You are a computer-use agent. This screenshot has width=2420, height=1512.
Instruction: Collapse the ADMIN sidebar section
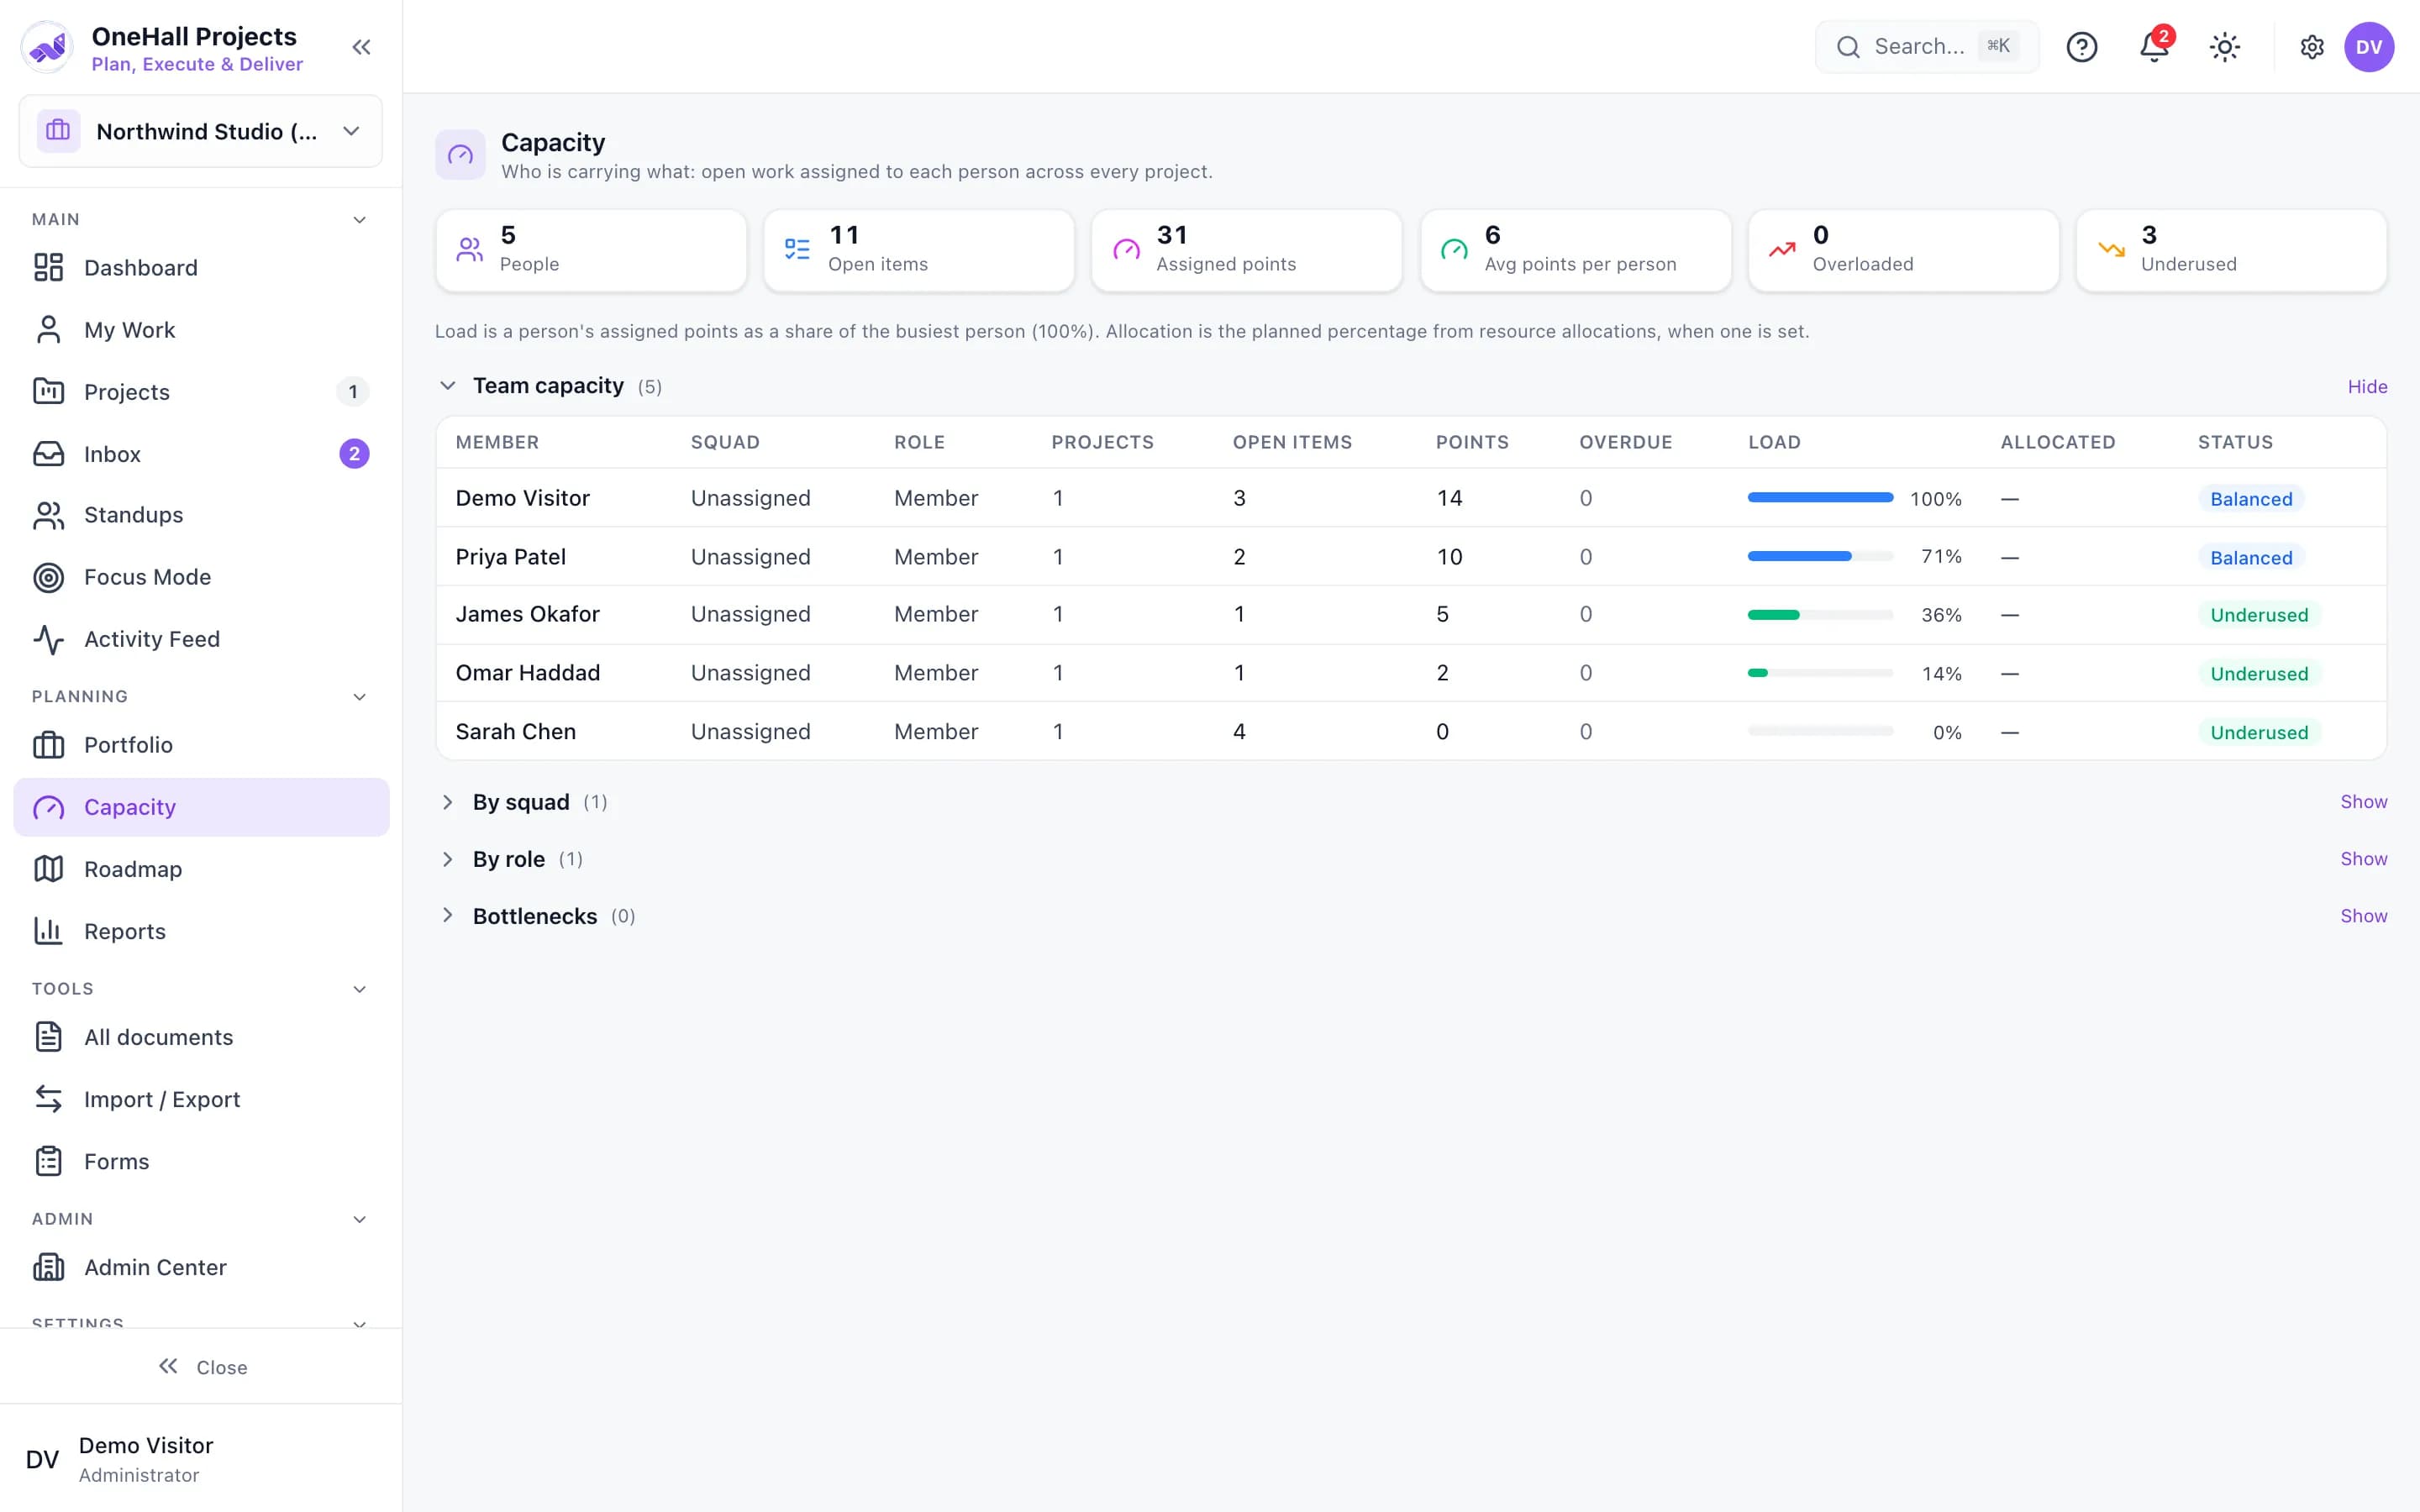click(x=359, y=1218)
